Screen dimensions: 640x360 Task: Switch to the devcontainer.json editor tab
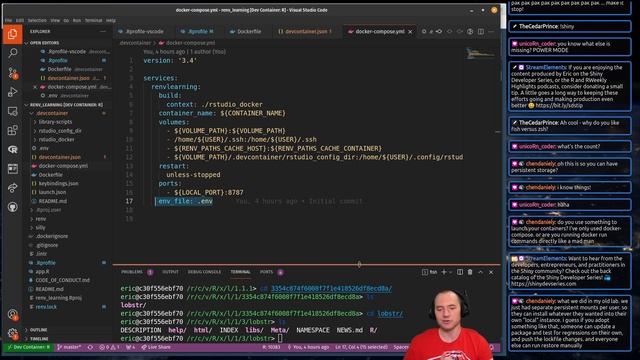tap(305, 31)
